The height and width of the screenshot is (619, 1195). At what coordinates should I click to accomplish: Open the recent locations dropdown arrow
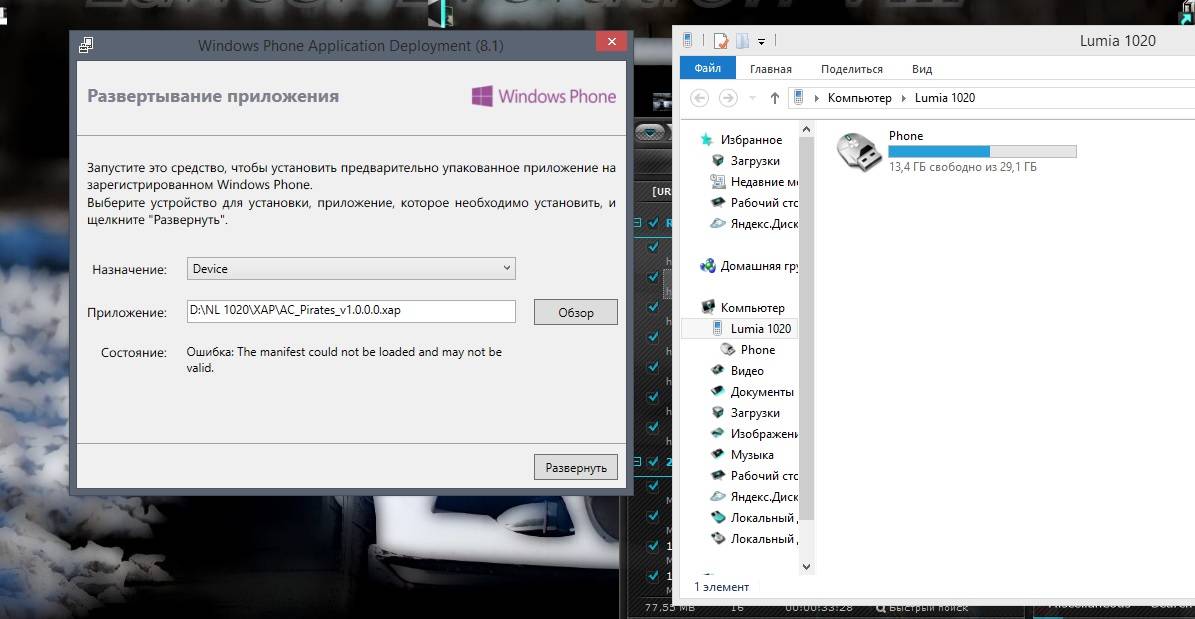click(753, 98)
